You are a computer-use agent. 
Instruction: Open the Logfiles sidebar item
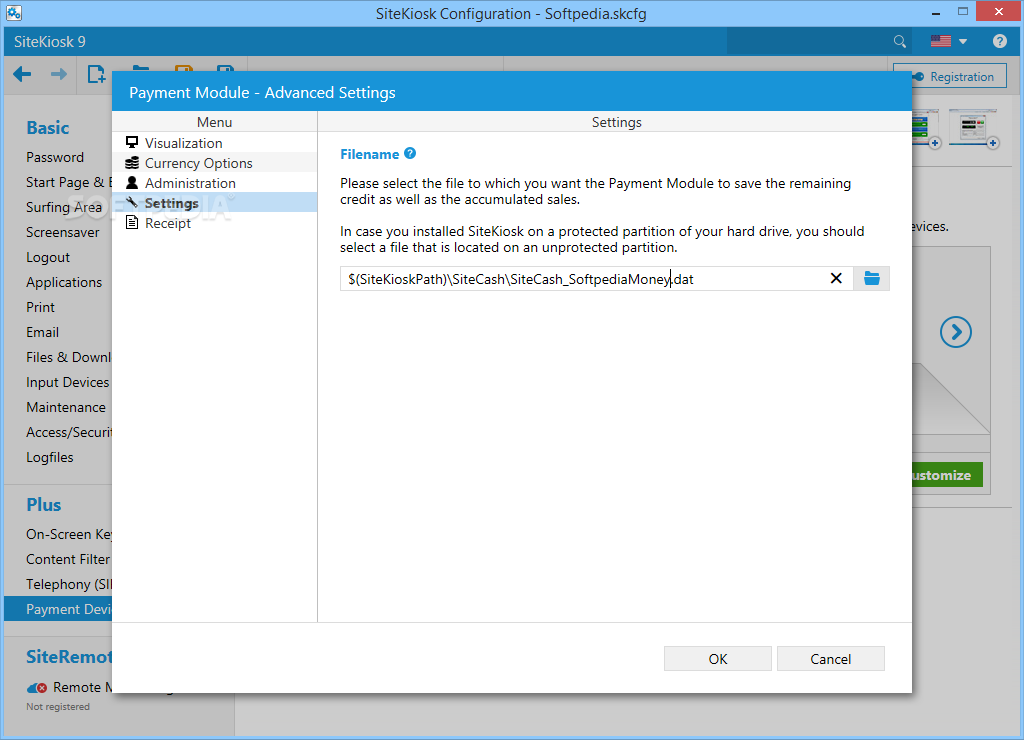tap(50, 457)
